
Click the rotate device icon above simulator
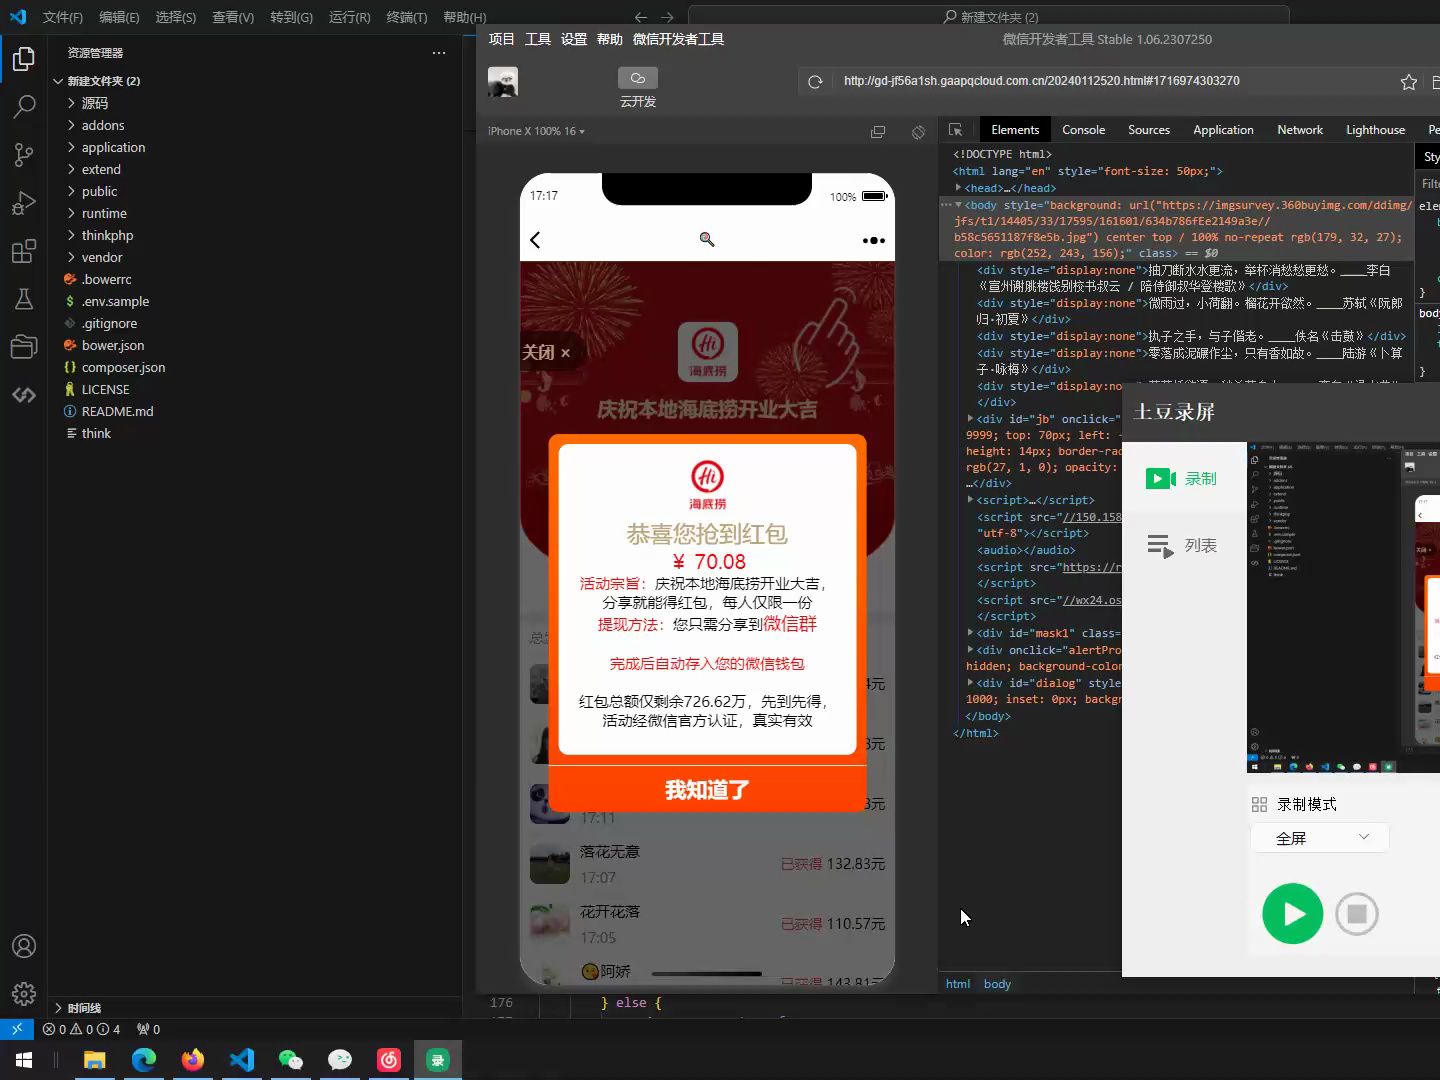pos(918,132)
